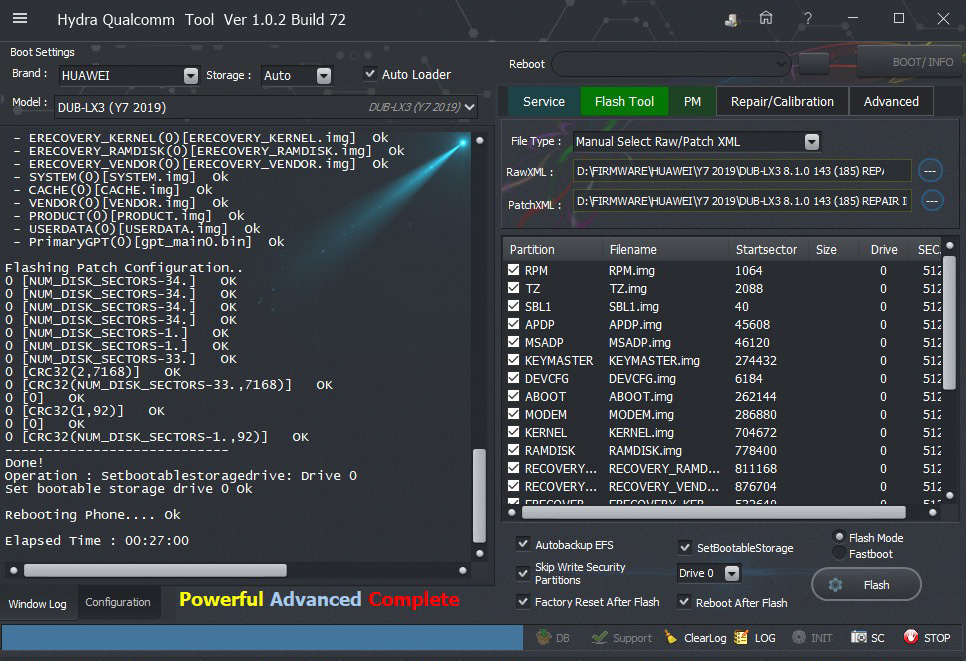Click the Flash button
This screenshot has height=661, width=966.
click(866, 585)
